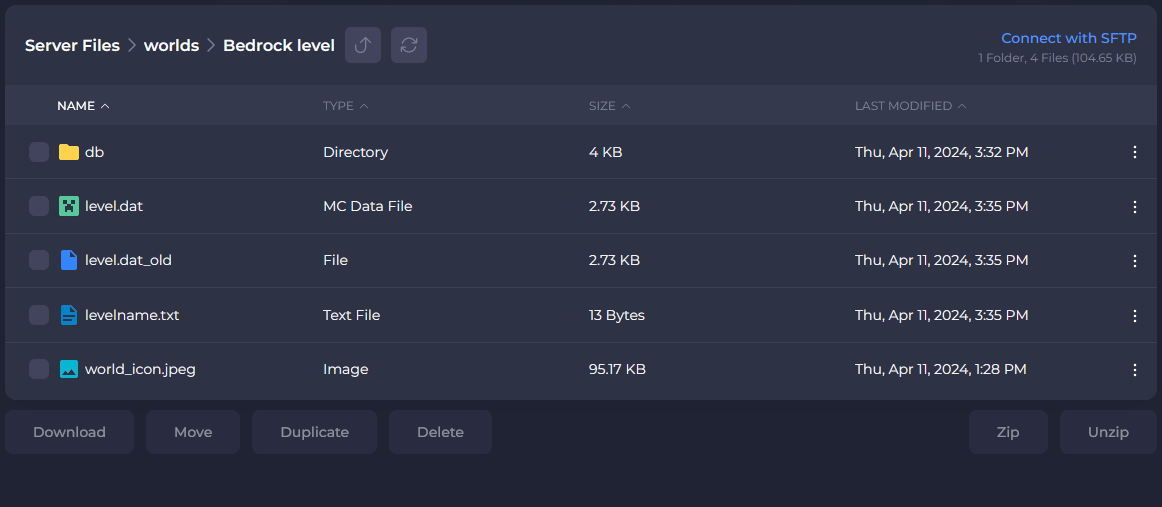Viewport: 1162px width, 507px height.
Task: Select the level.dat checkbox
Action: coord(39,206)
